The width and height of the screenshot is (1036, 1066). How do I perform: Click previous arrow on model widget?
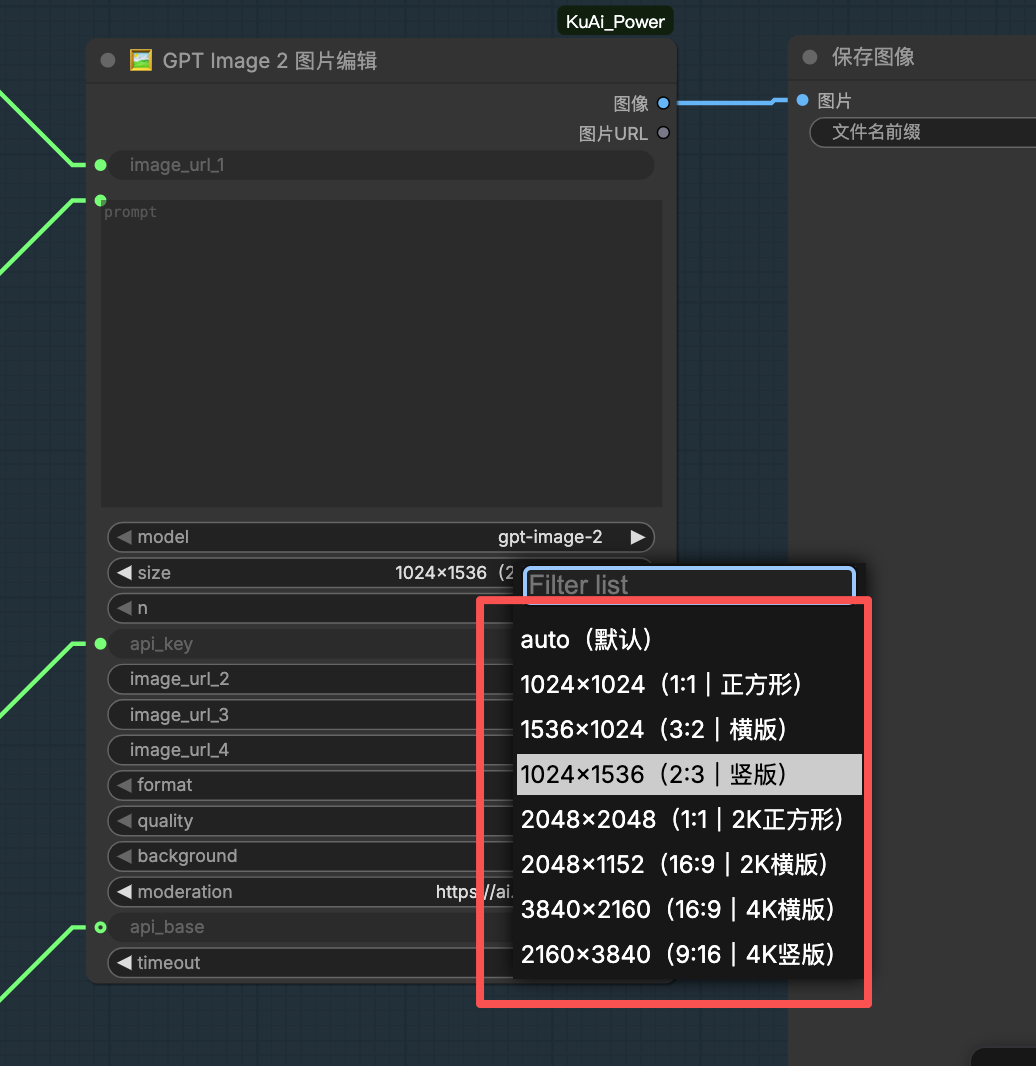(x=124, y=537)
